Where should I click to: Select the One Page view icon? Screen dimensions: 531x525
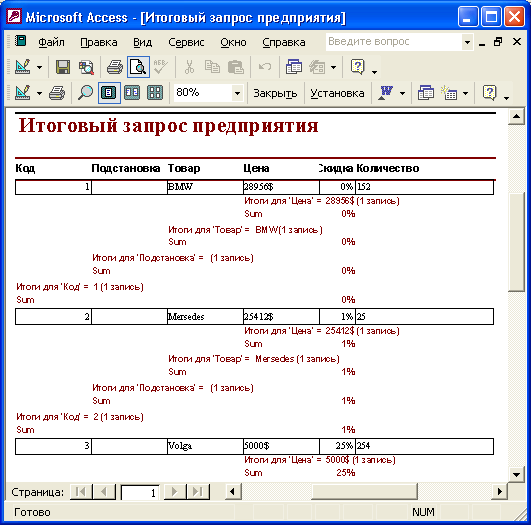tap(109, 92)
